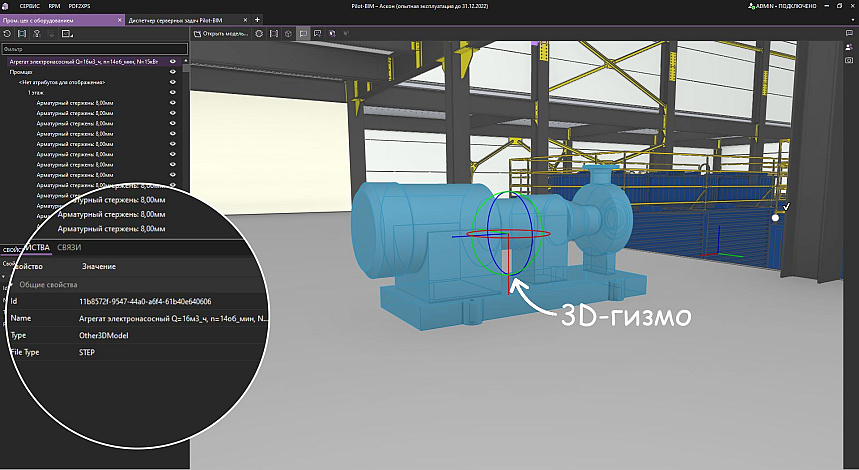This screenshot has width=859, height=470.
Task: Open new tab with the plus button
Action: click(x=257, y=19)
